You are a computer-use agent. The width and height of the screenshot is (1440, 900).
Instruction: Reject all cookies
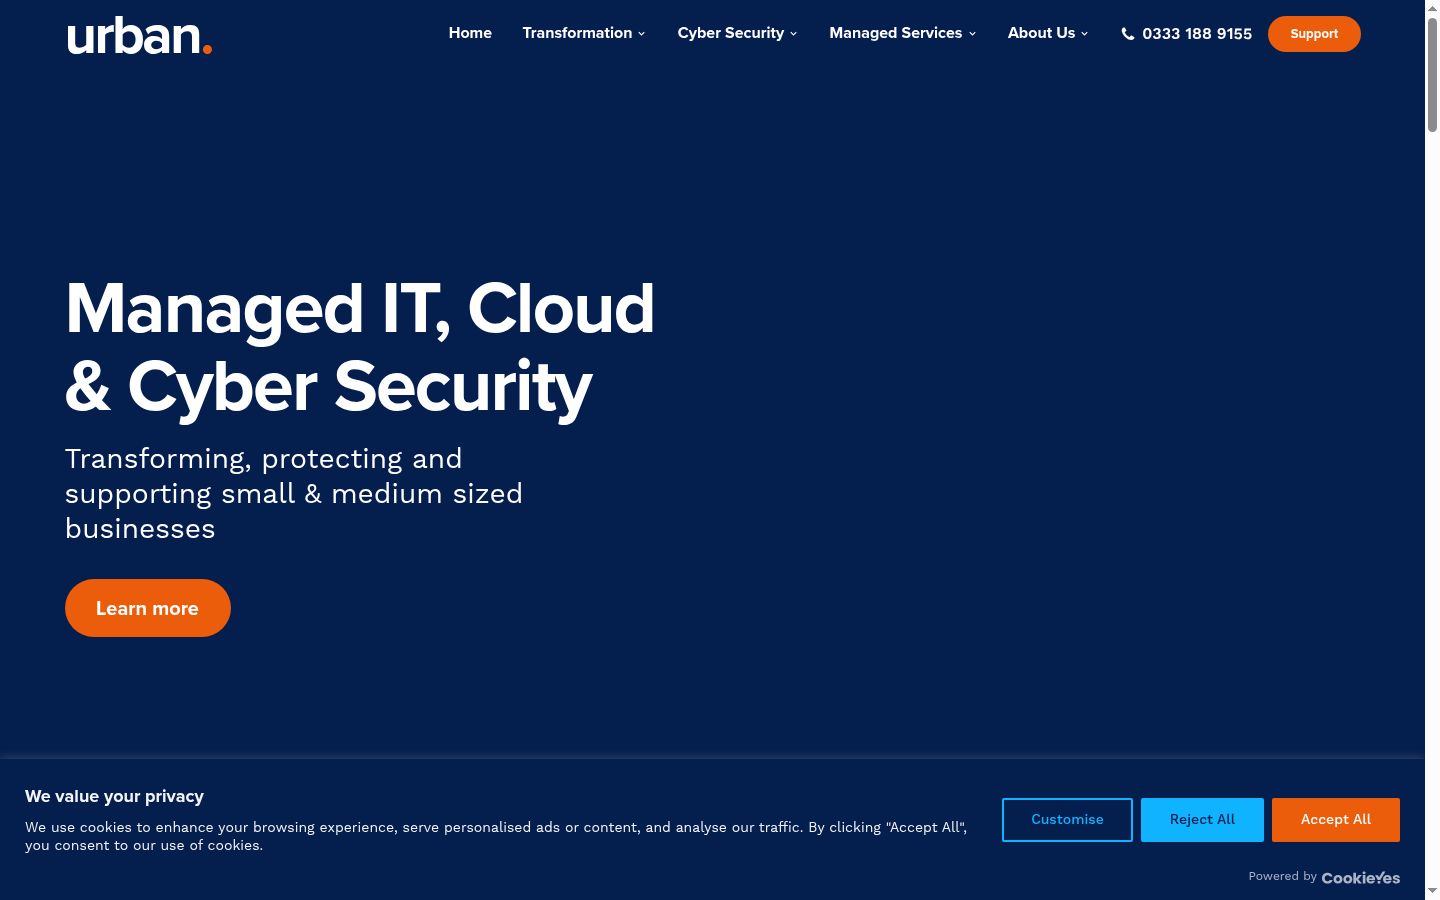pyautogui.click(x=1202, y=820)
